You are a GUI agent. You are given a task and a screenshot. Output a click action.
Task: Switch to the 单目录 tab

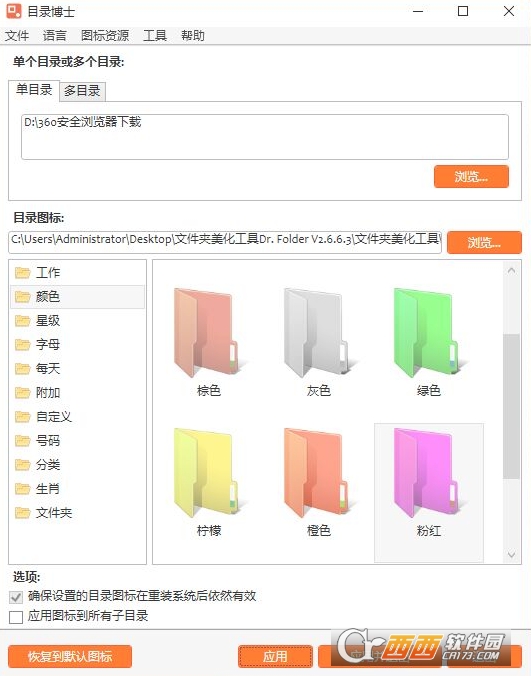pyautogui.click(x=34, y=90)
